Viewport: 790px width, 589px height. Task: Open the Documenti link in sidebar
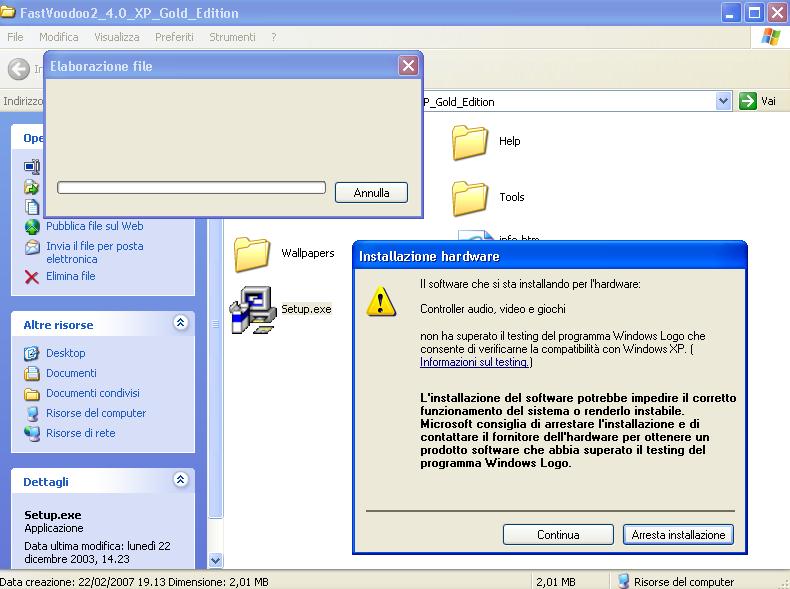(71, 373)
